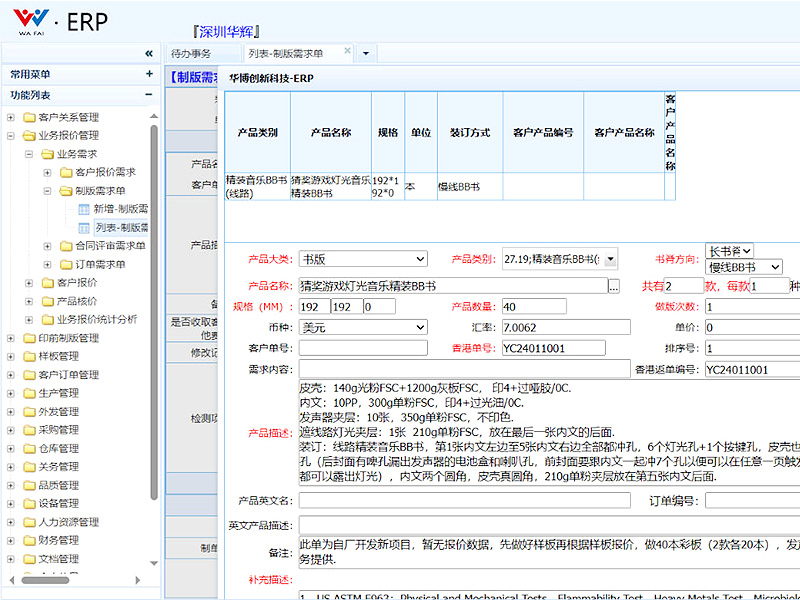The width and height of the screenshot is (800, 600).
Task: Collapse the 业务报价管理 tree node
Action: (x=11, y=136)
